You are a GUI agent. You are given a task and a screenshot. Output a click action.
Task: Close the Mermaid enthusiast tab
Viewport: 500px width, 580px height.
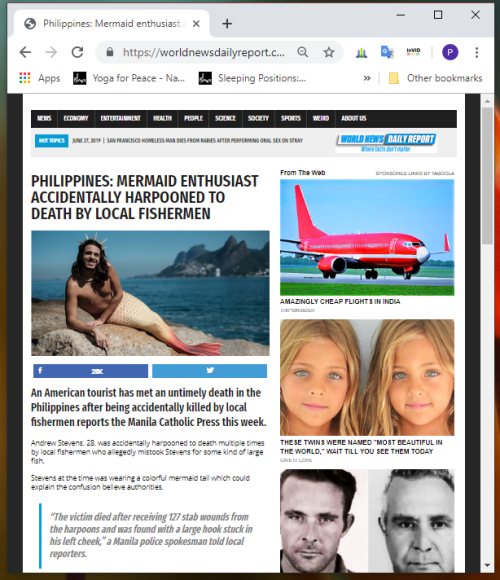196,24
